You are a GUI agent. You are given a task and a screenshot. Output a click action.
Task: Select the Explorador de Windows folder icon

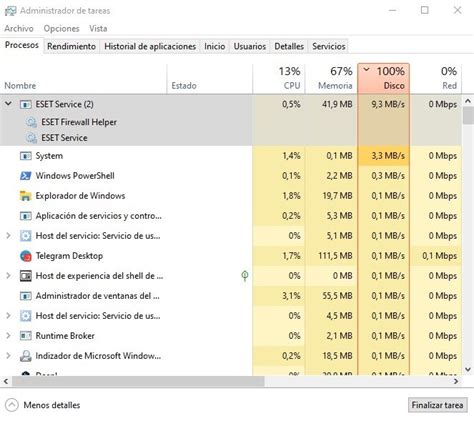(x=26, y=196)
